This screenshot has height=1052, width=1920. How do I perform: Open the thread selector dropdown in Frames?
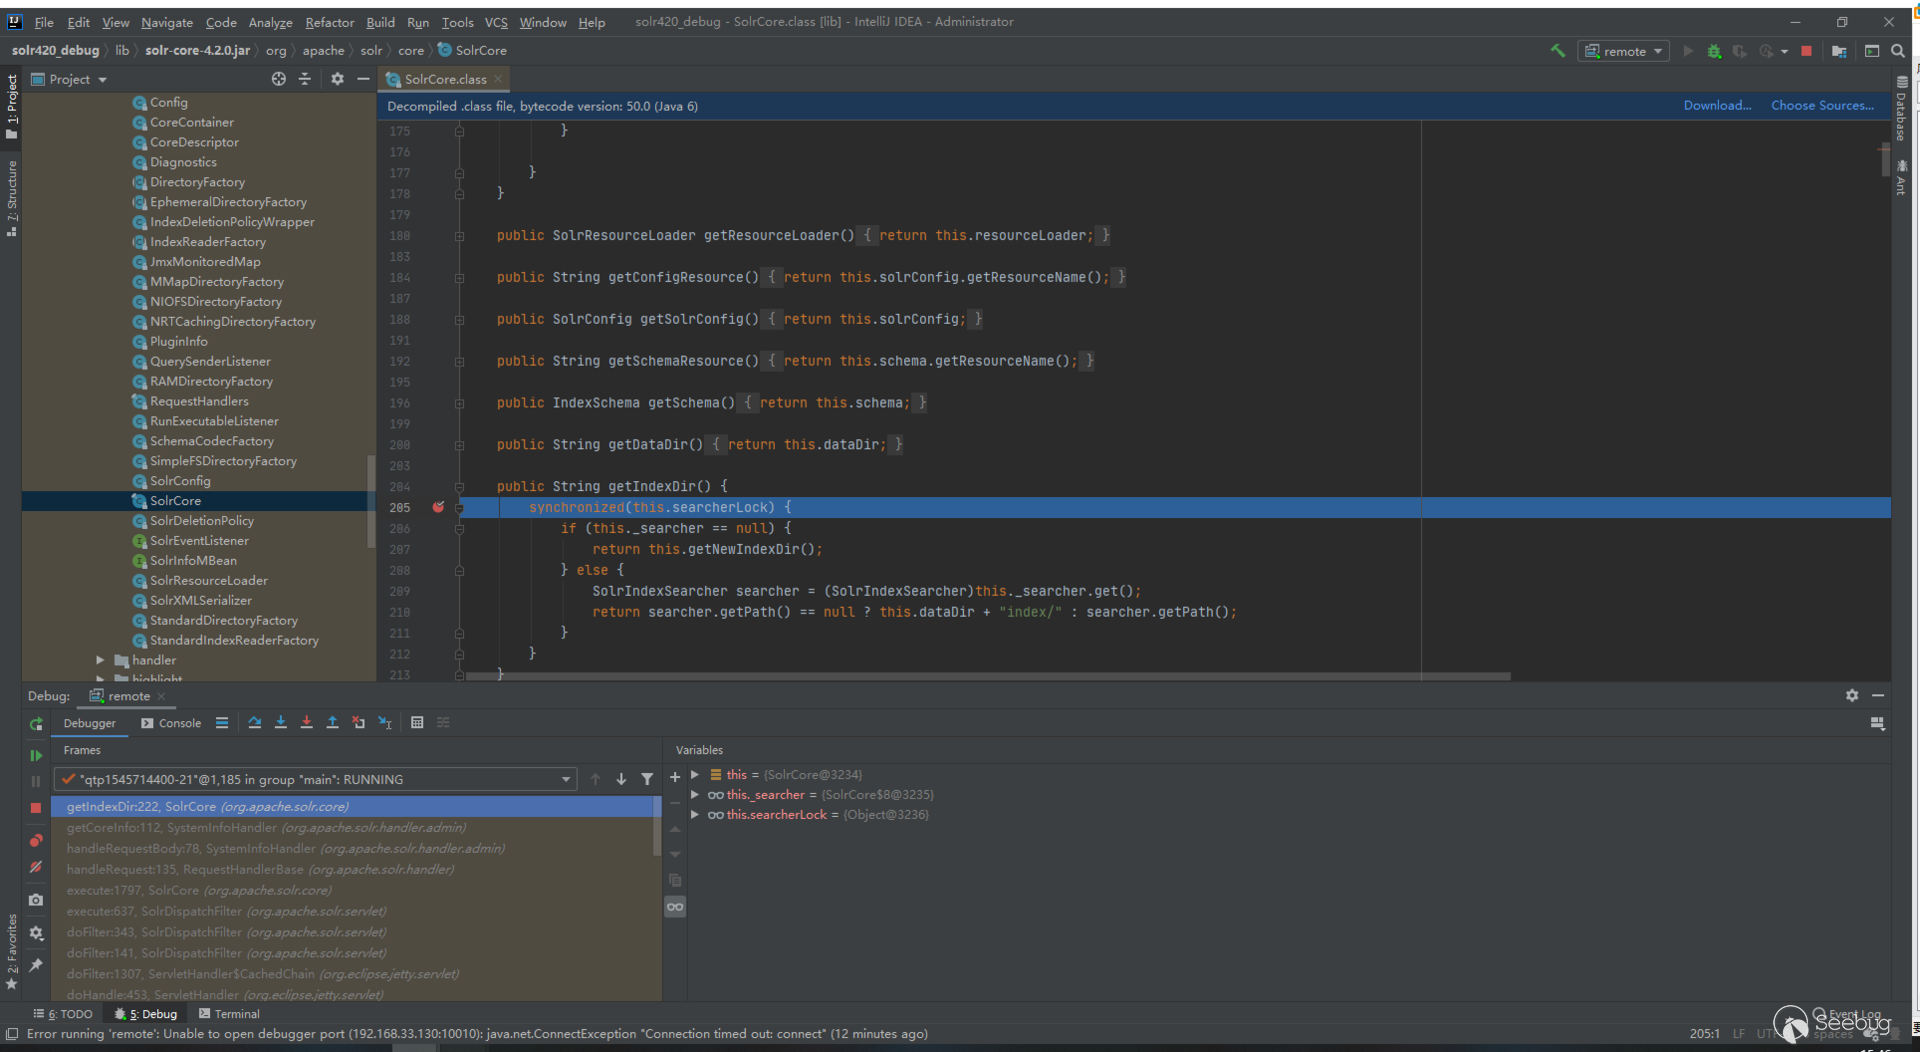[566, 779]
